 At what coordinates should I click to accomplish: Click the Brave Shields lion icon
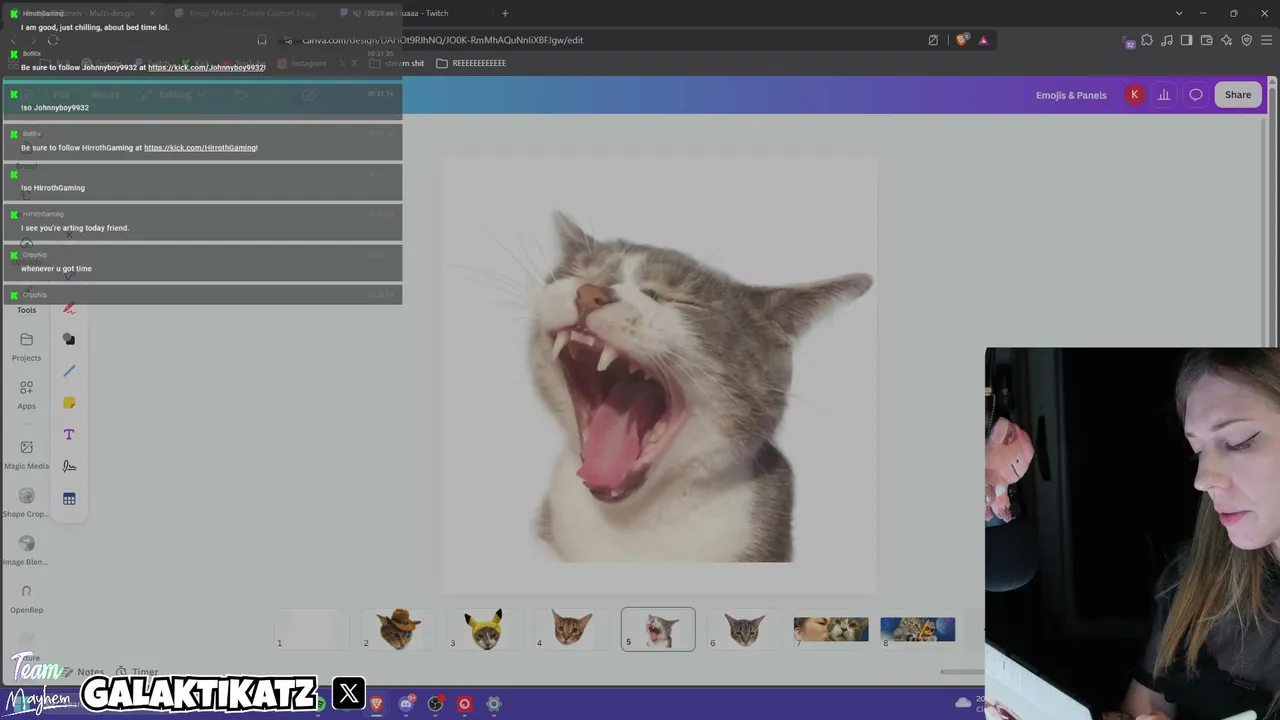962,40
